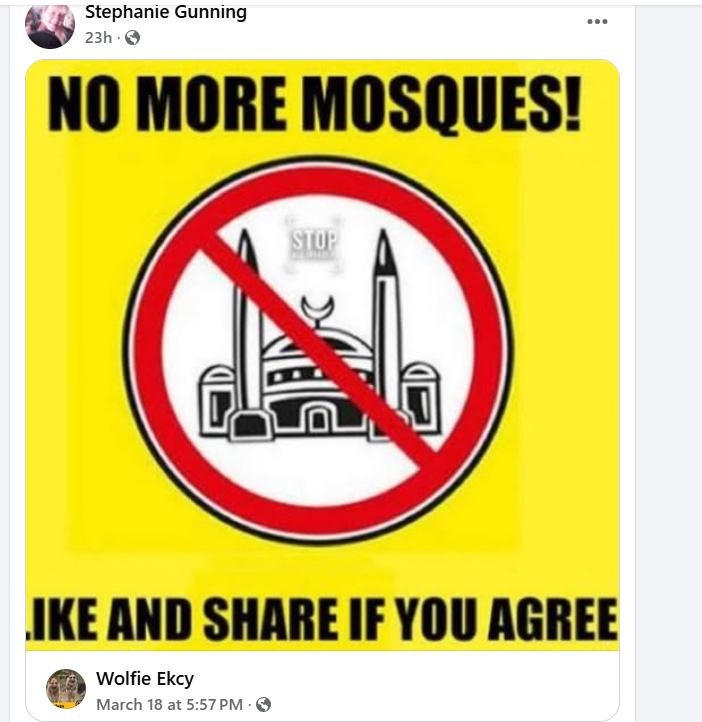Click the red prohibition circle in the image
The height and width of the screenshot is (722, 702).
click(x=318, y=350)
